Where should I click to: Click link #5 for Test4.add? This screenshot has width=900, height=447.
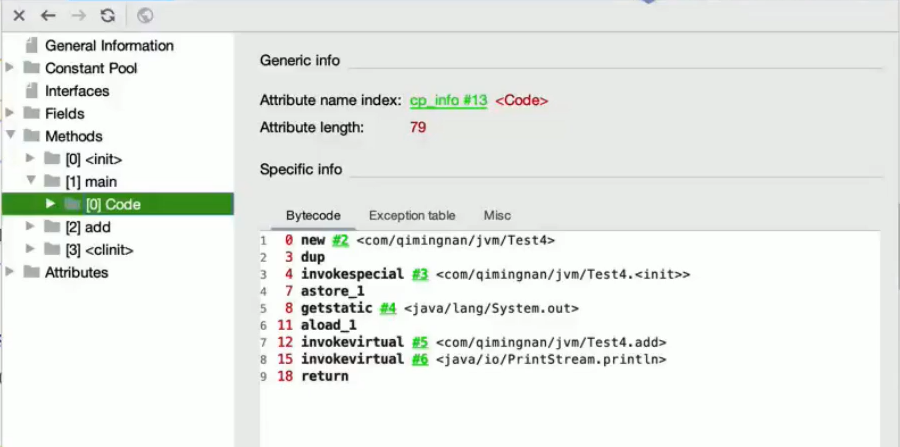[420, 342]
